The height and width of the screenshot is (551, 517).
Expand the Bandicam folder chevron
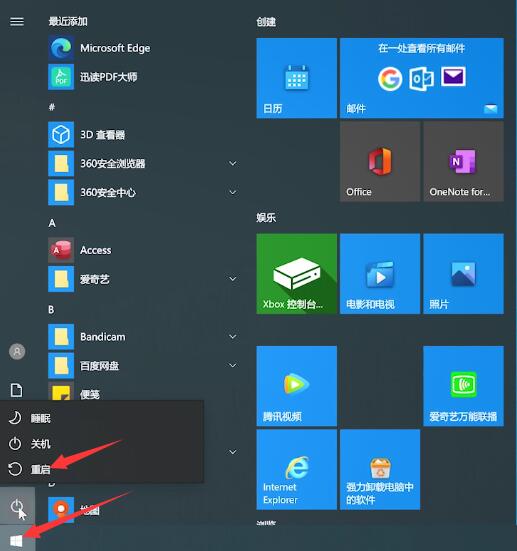click(x=232, y=337)
